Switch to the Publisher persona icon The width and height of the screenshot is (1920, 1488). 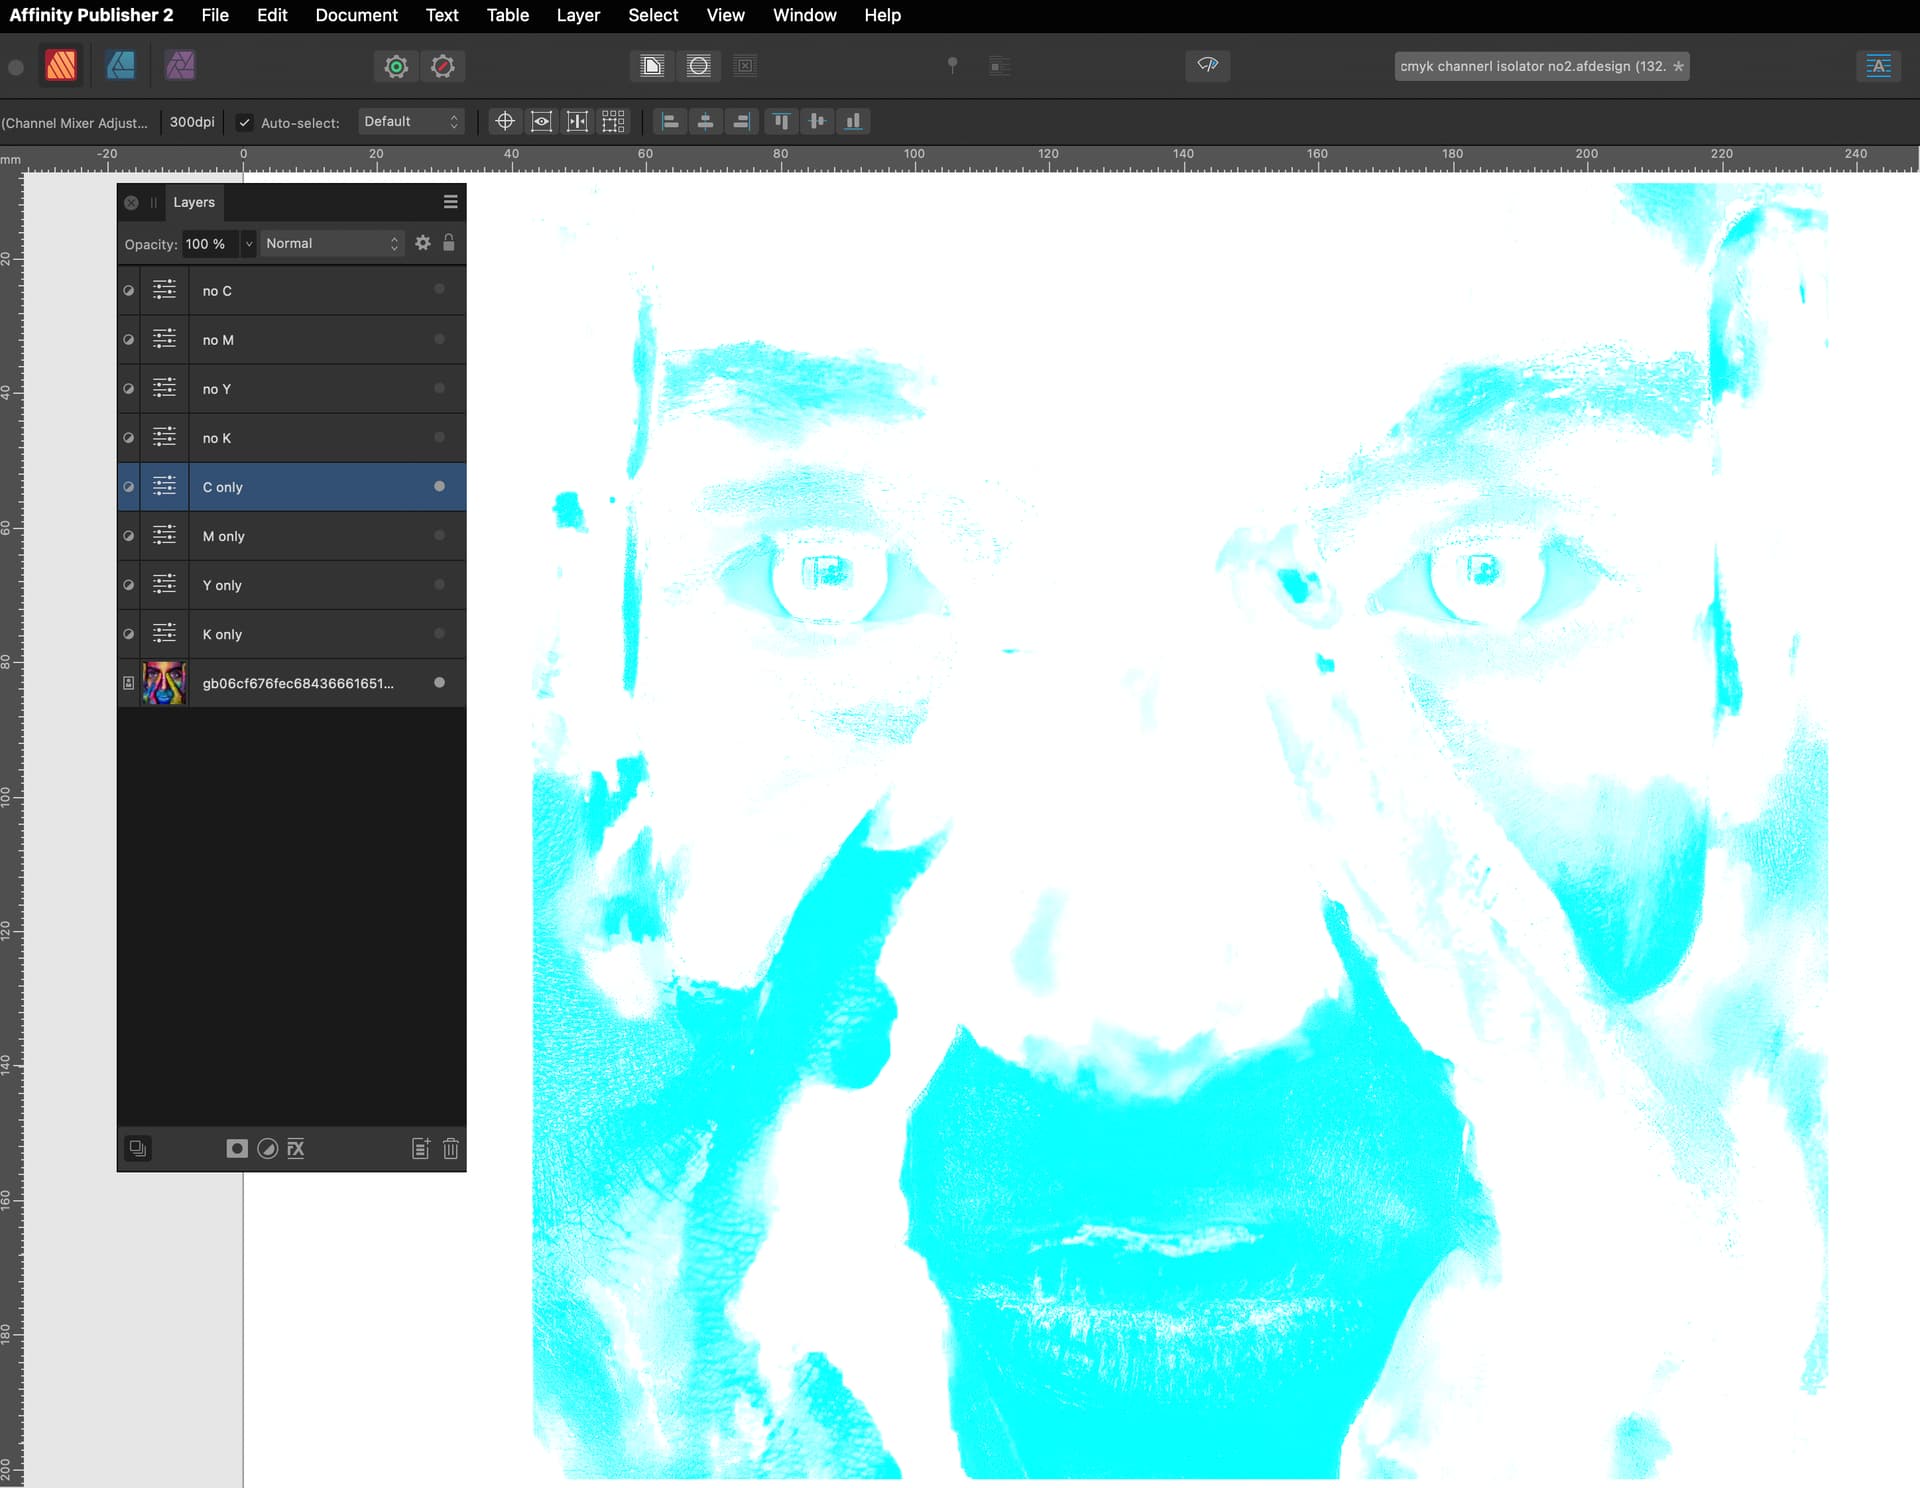61,66
